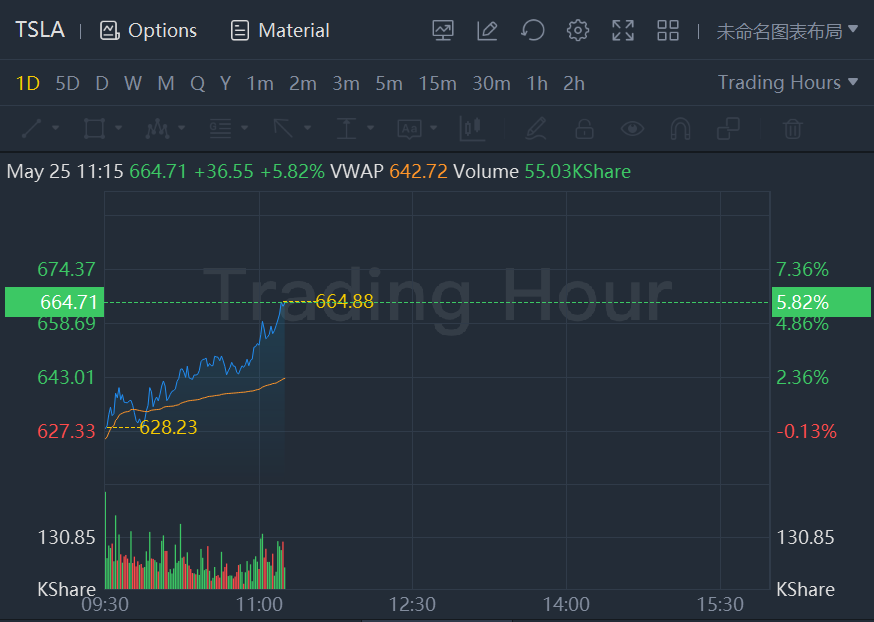The height and width of the screenshot is (622, 874).
Task: Open the chart monitor icon
Action: pos(443,31)
